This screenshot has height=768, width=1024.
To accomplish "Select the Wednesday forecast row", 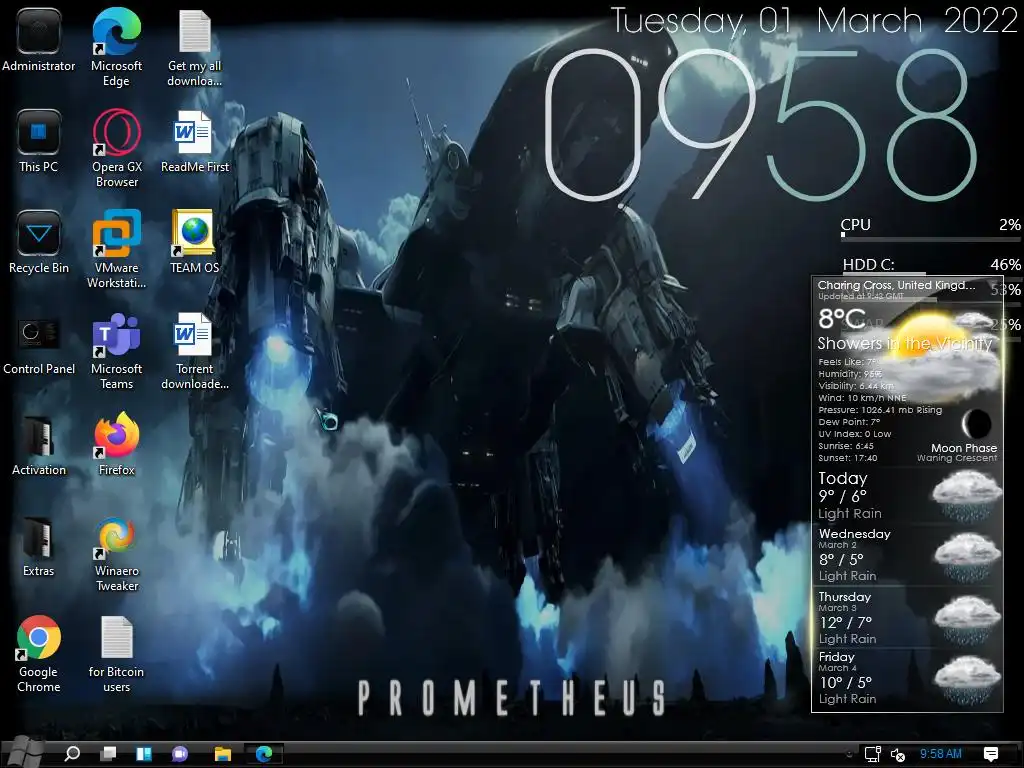I will [x=907, y=554].
